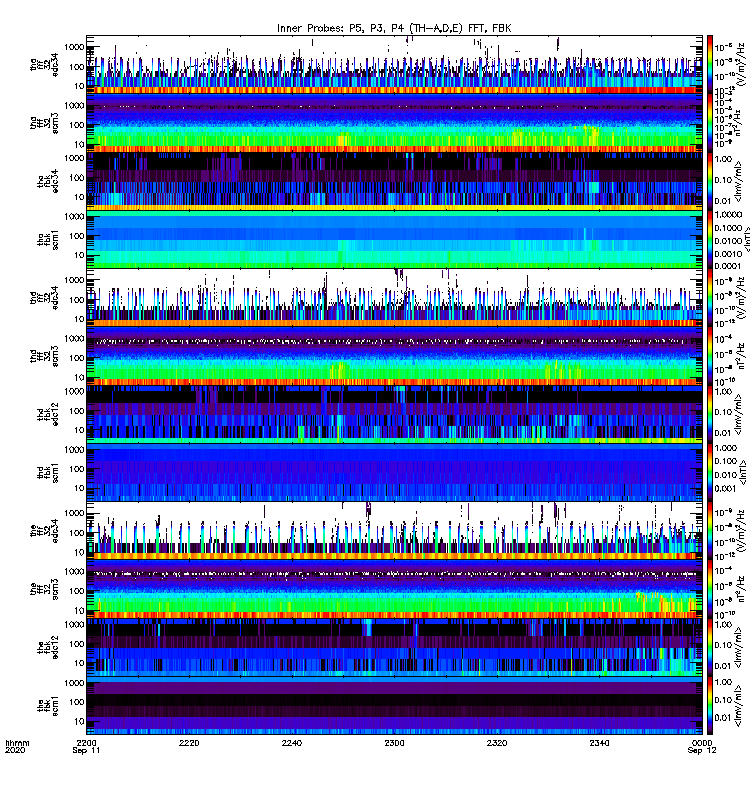Click the "Sep 12" date label

tap(702, 751)
